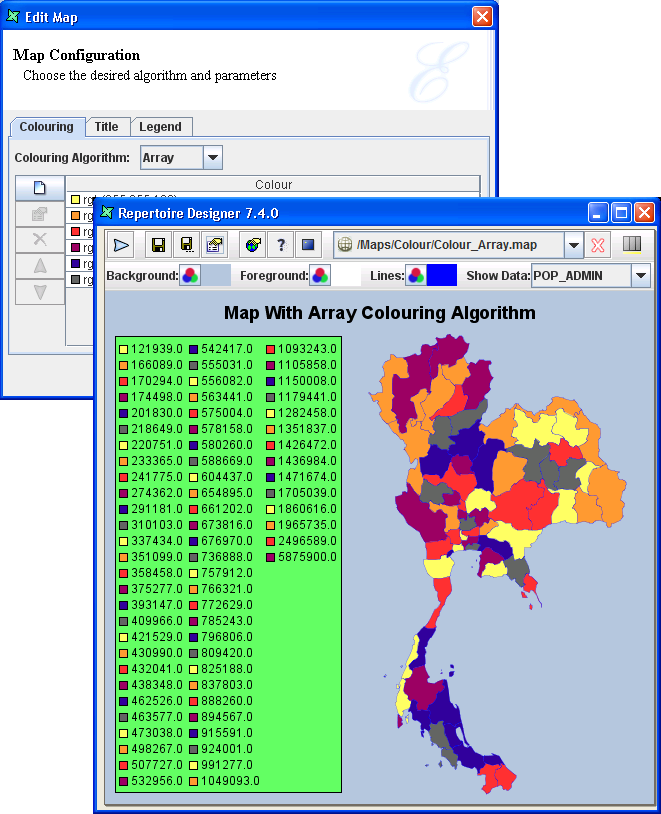This screenshot has width=661, height=814.
Task: Close the Repertoire Designer window
Action: (x=644, y=213)
